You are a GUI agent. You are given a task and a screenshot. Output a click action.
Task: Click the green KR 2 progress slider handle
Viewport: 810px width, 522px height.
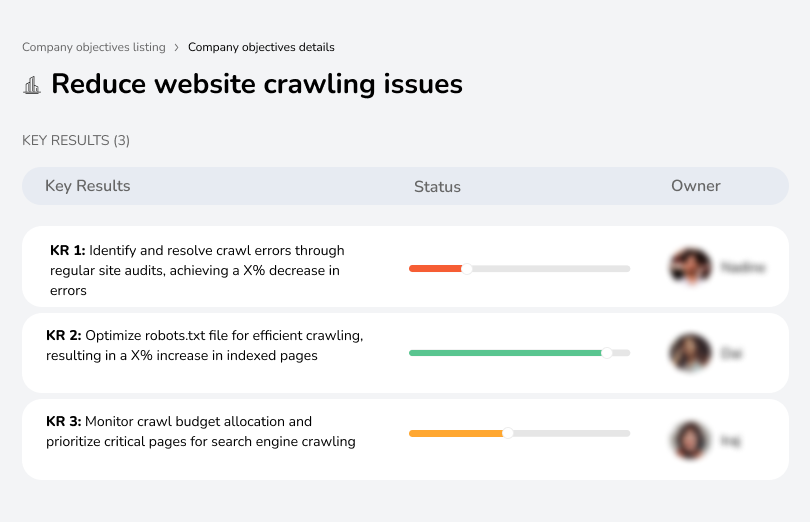pos(607,353)
